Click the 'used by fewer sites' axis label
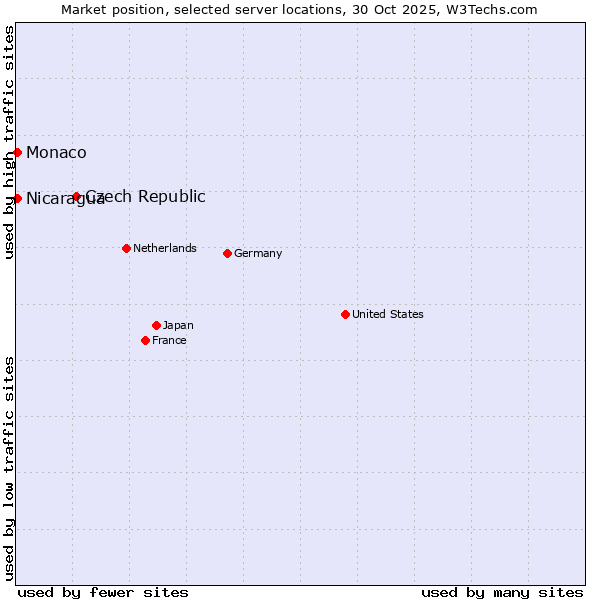The height and width of the screenshot is (600, 600). [x=103, y=592]
